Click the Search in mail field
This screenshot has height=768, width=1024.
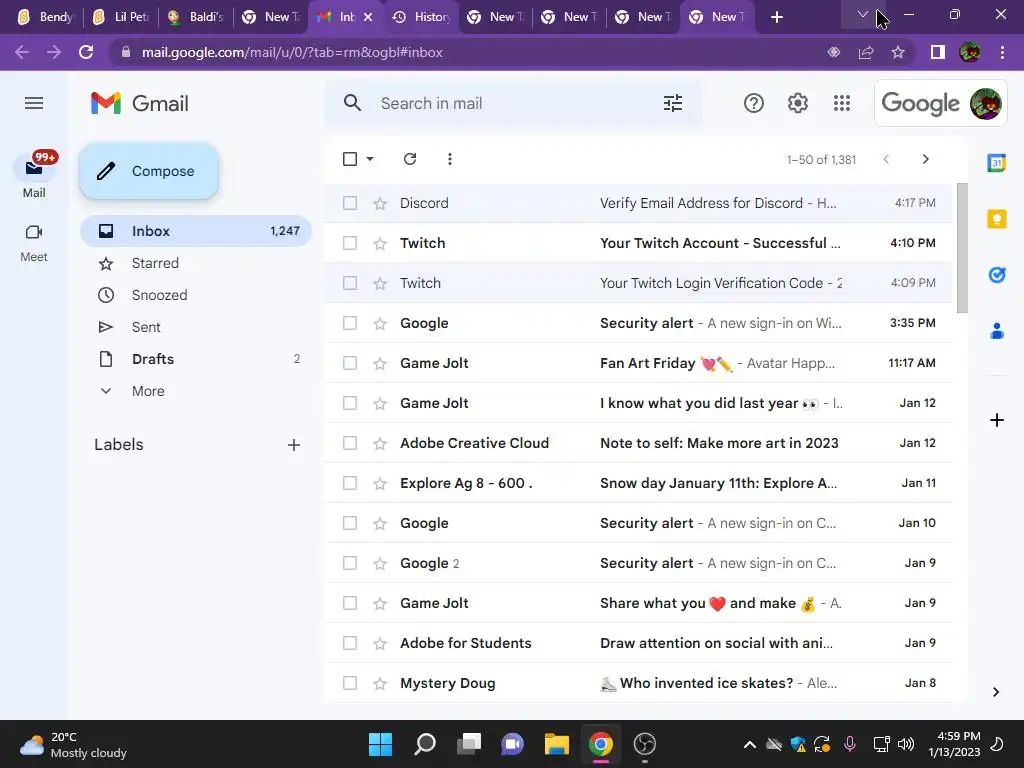click(x=513, y=103)
